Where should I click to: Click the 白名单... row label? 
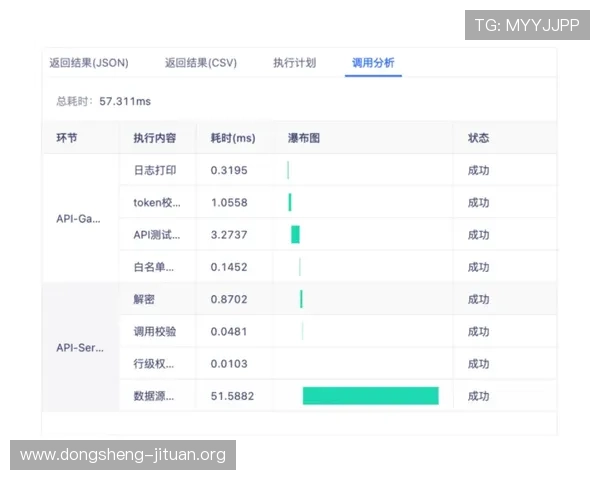pos(153,267)
